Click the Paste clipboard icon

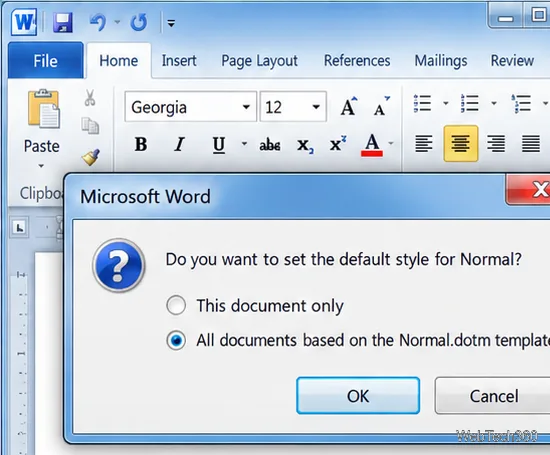point(43,109)
